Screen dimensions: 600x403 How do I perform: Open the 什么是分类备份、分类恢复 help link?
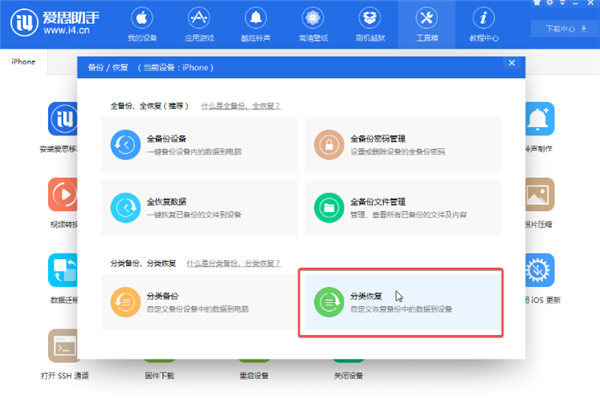236,263
